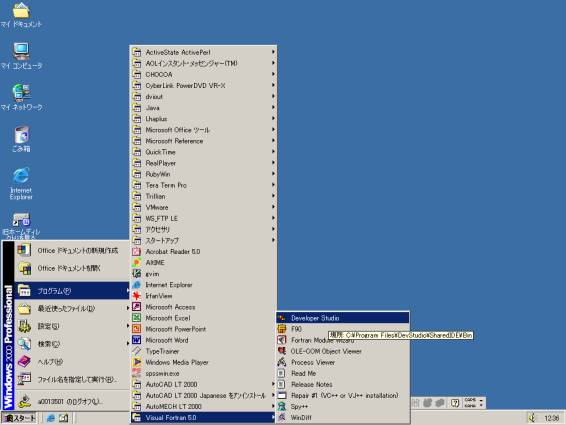Expand the CHOCOA submenu arrow
Image resolution: width=566 pixels, height=425 pixels.
click(x=273, y=74)
